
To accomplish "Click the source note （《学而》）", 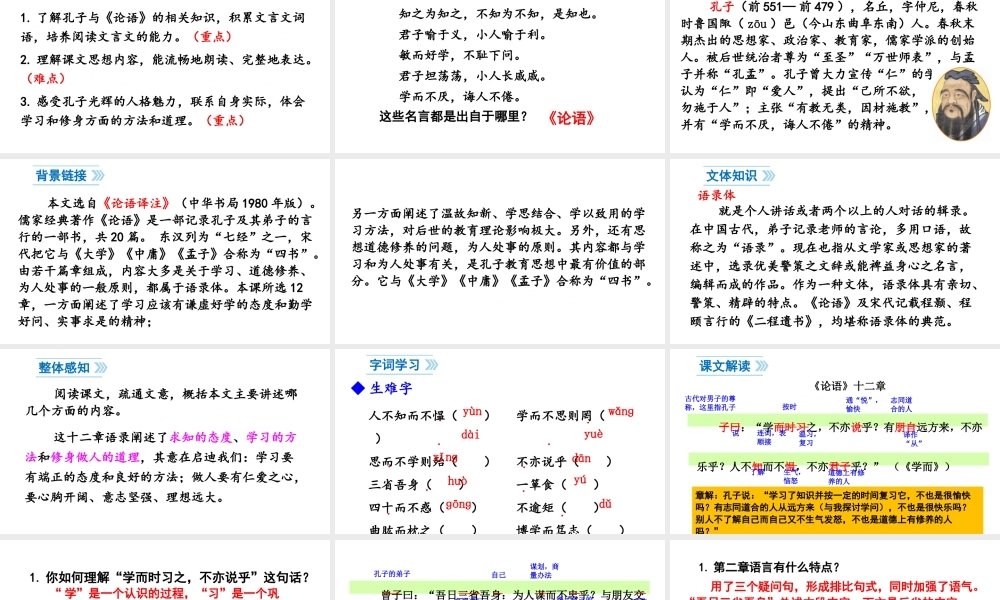I will click(x=922, y=466).
